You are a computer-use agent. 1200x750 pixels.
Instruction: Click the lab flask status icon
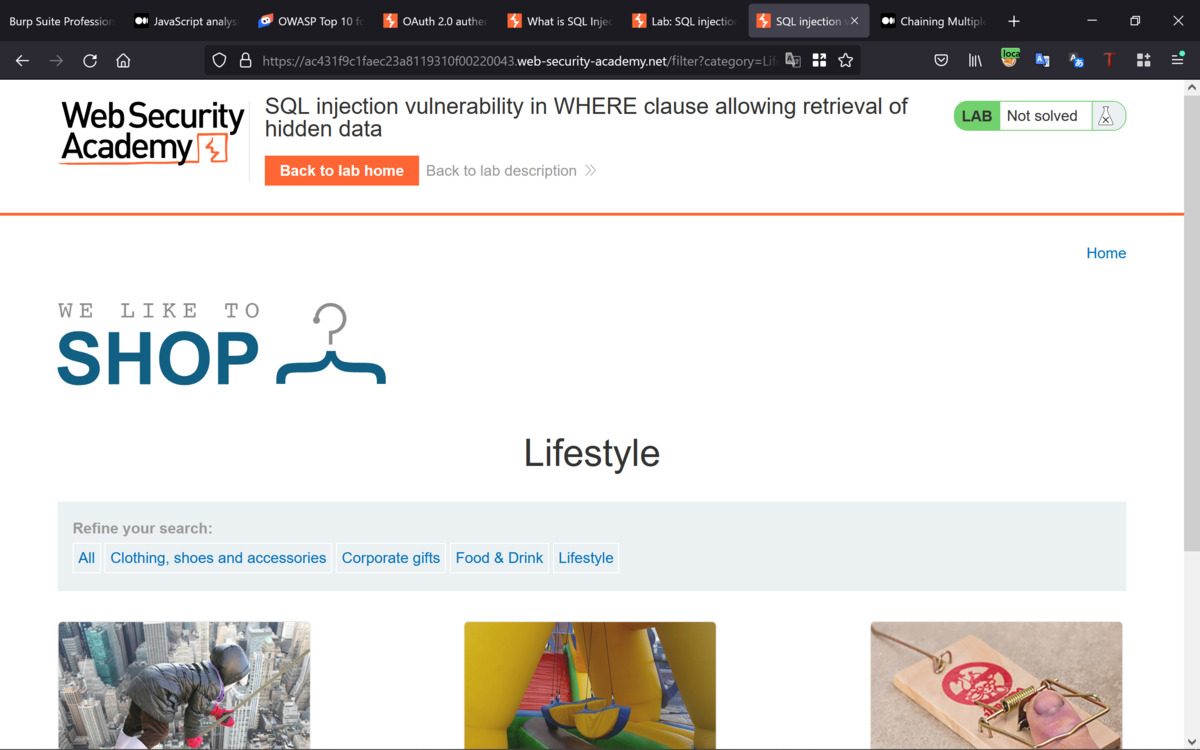click(x=1106, y=116)
